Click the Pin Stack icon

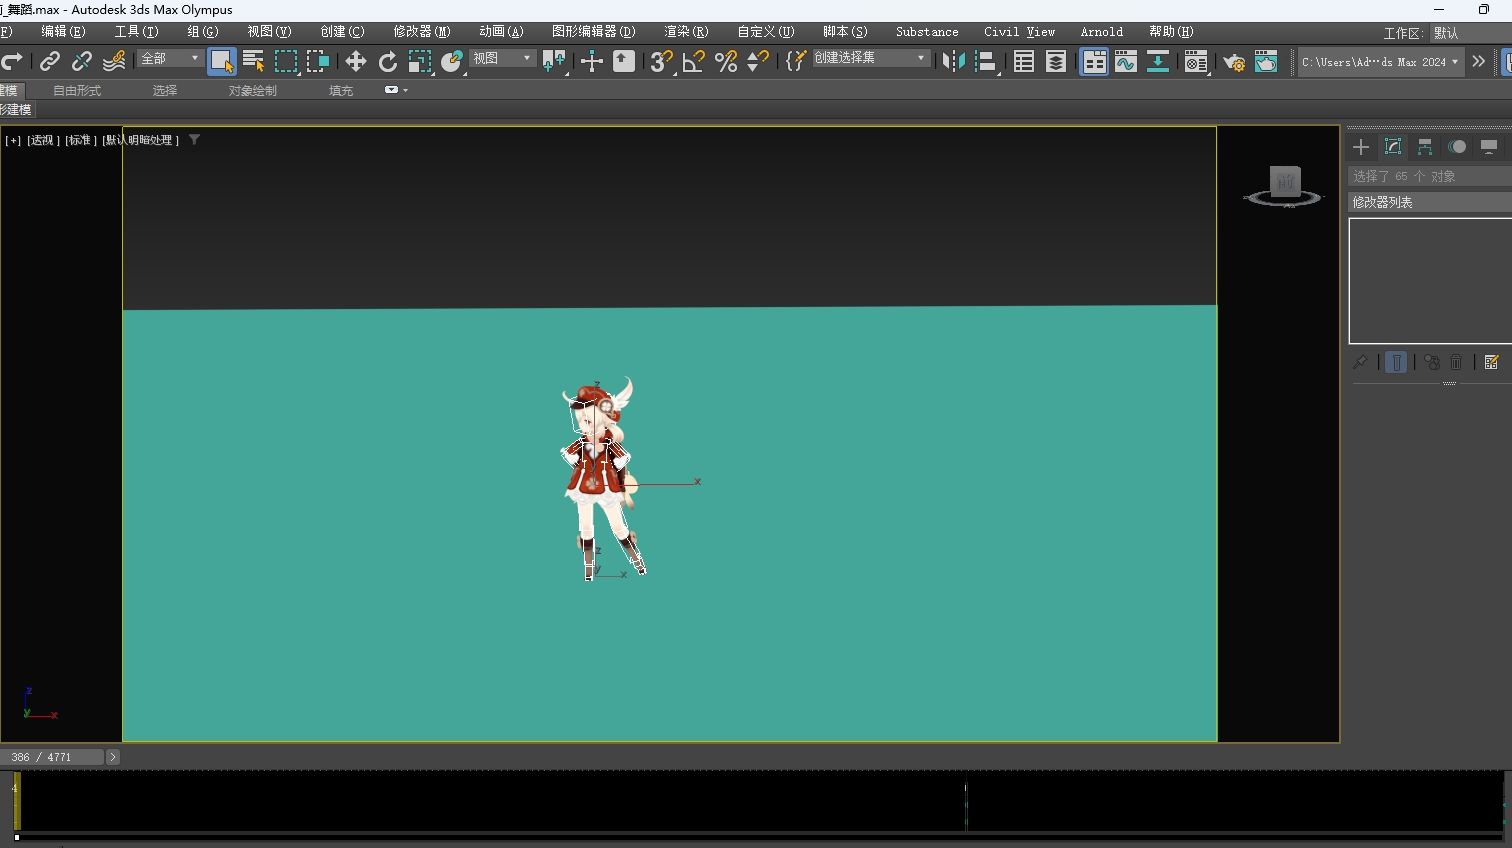[1360, 362]
